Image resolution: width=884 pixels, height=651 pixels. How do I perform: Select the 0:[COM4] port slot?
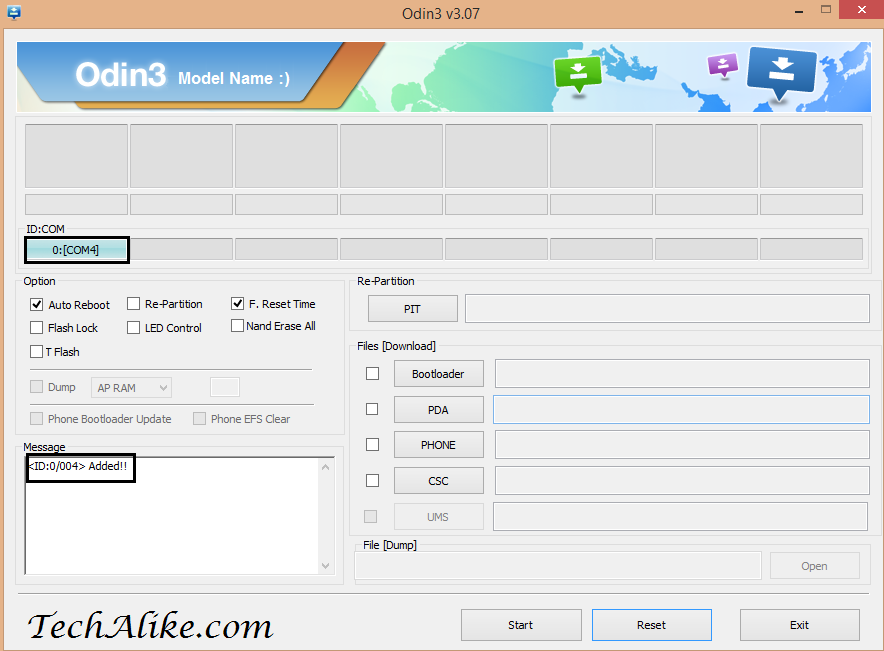point(76,250)
